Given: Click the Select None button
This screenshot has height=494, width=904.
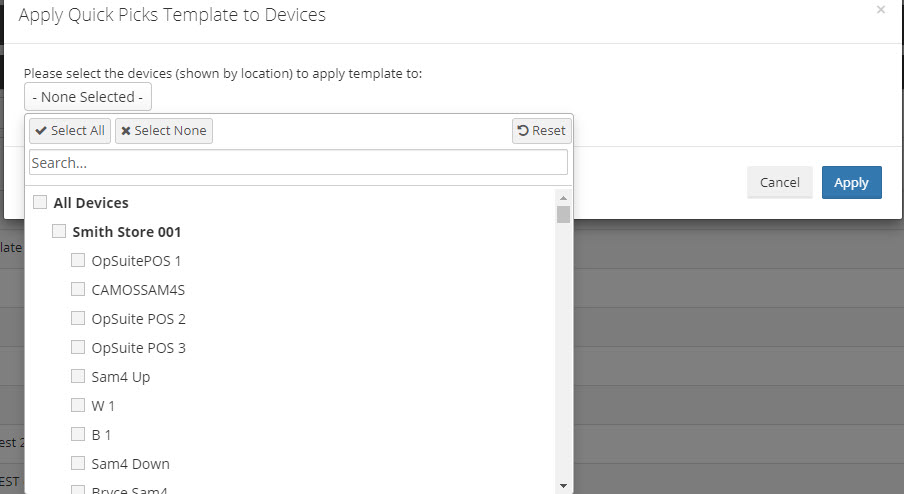Looking at the screenshot, I should coord(164,131).
